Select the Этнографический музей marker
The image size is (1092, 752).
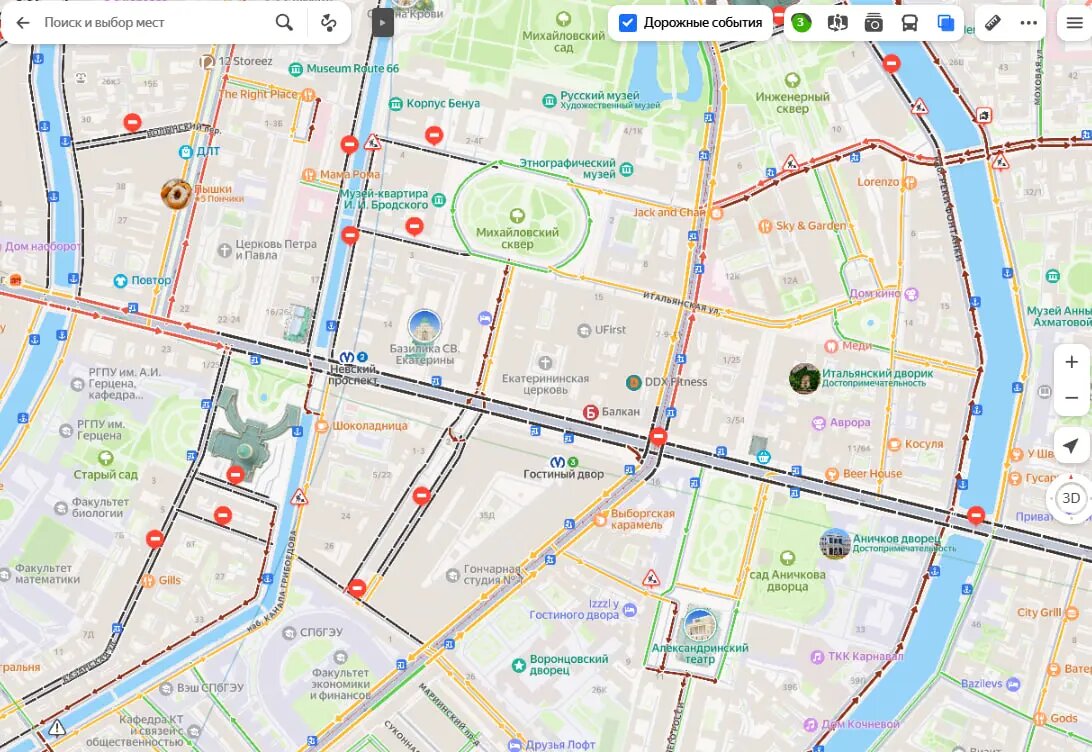[x=626, y=168]
